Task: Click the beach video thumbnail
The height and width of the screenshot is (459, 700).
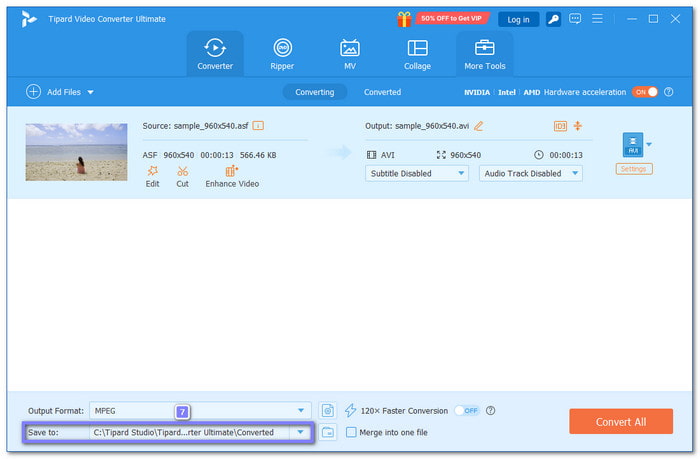Action: click(x=76, y=152)
